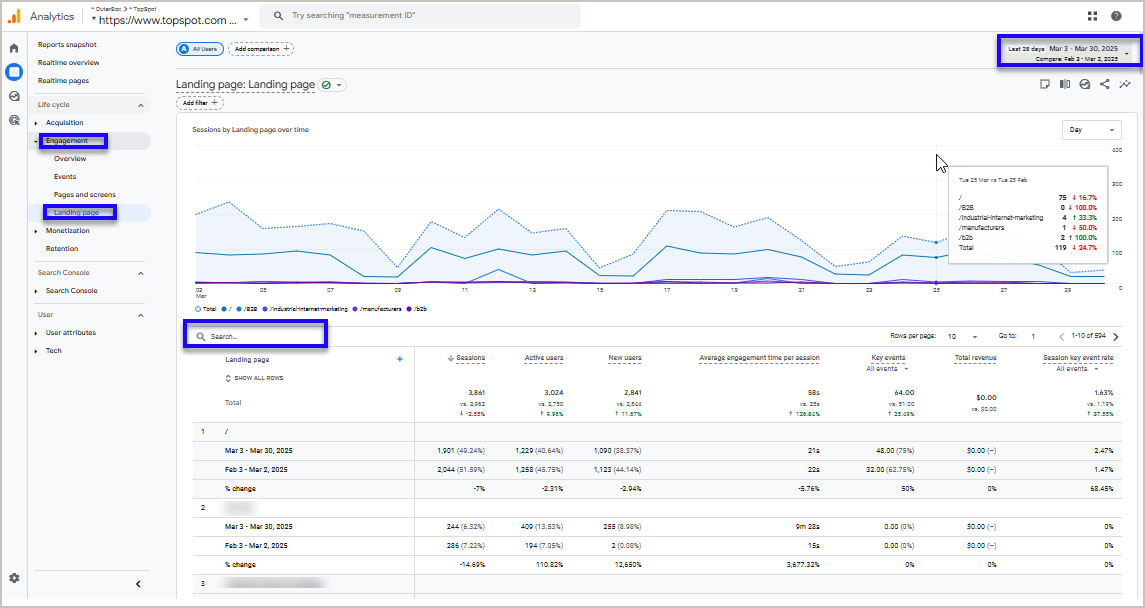The width and height of the screenshot is (1145, 608).
Task: Open the Day granularity dropdown
Action: coord(1090,129)
